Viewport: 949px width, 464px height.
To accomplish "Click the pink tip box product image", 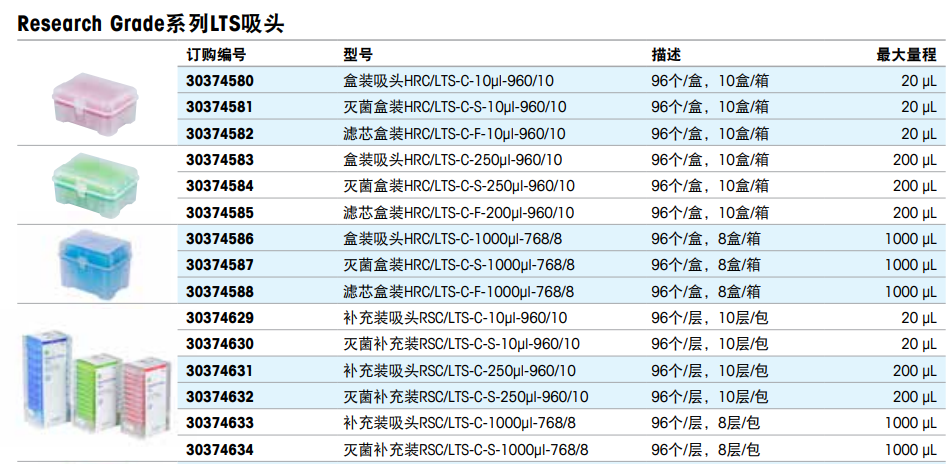I will coord(96,104).
